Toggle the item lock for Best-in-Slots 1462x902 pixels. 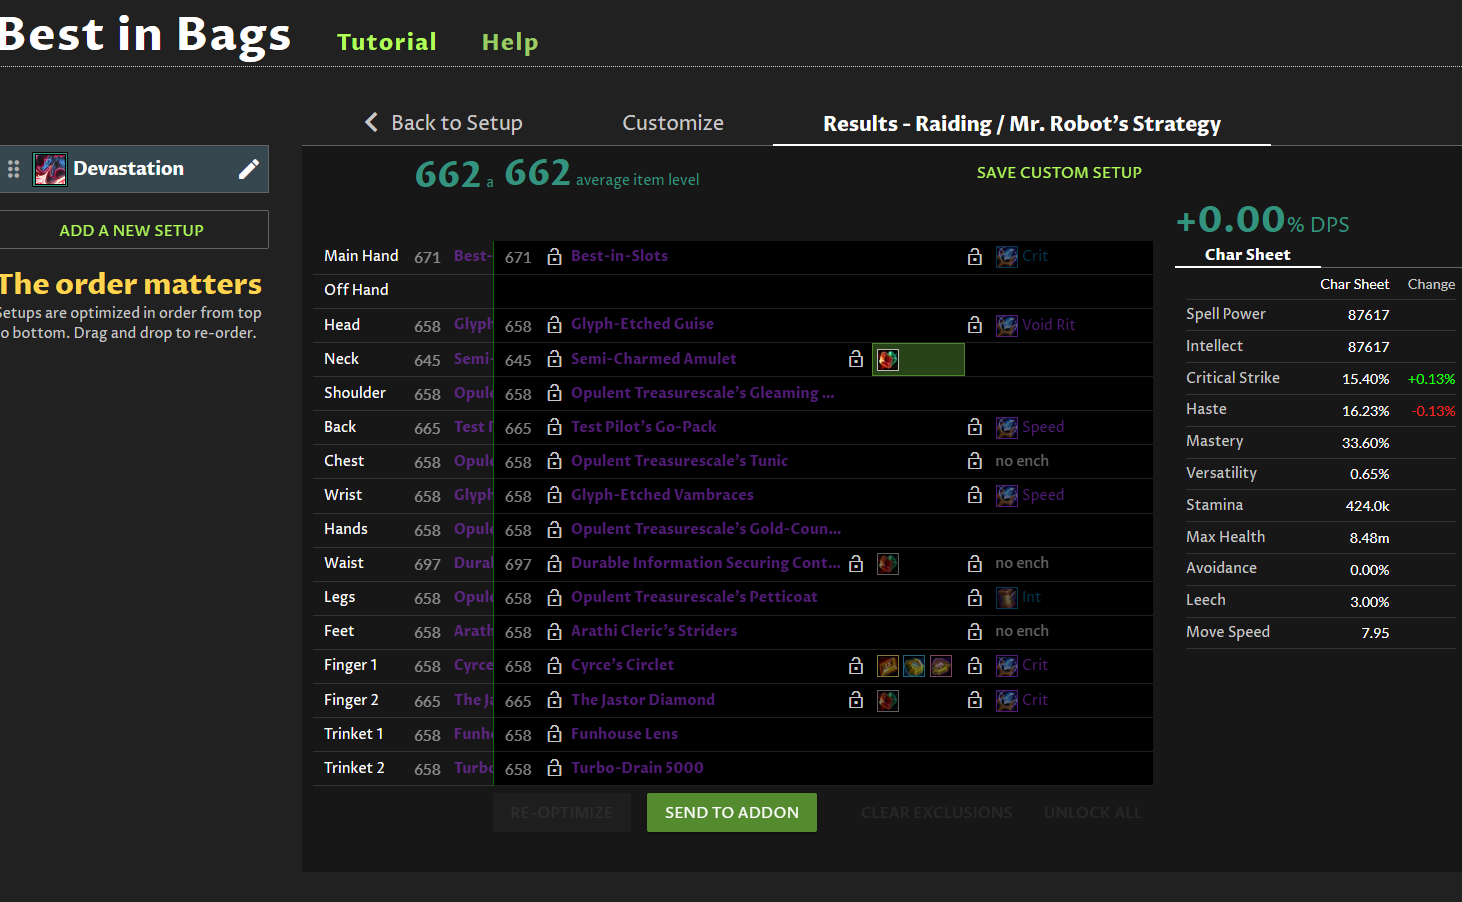click(x=554, y=257)
